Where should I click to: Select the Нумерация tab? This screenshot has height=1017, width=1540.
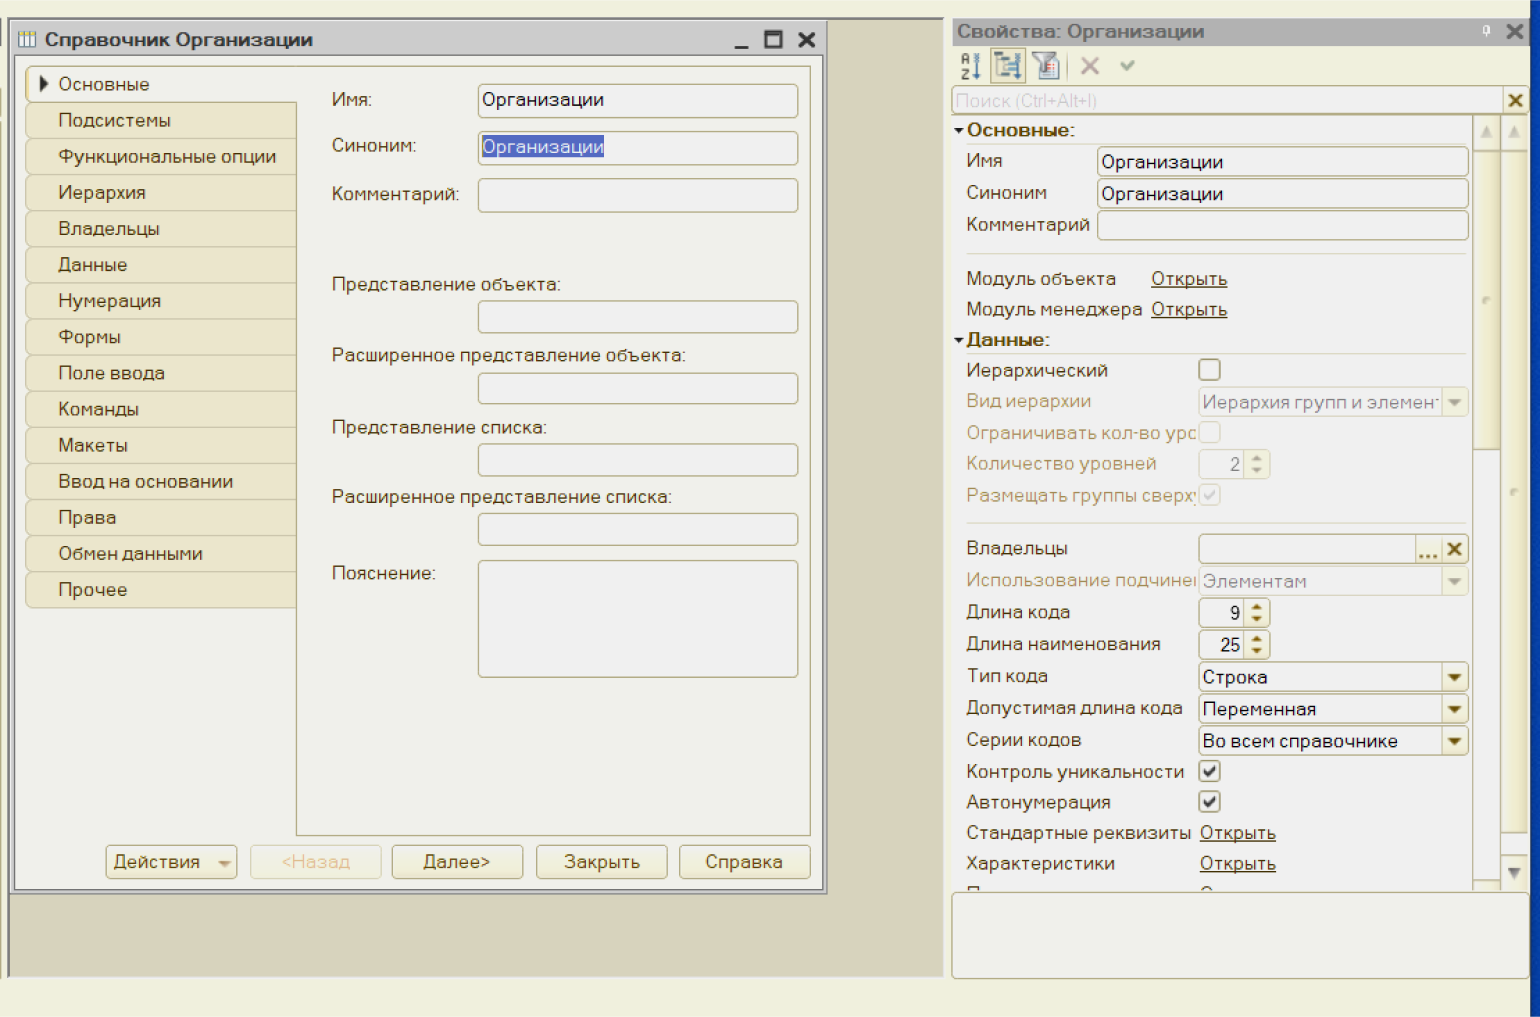pos(109,301)
